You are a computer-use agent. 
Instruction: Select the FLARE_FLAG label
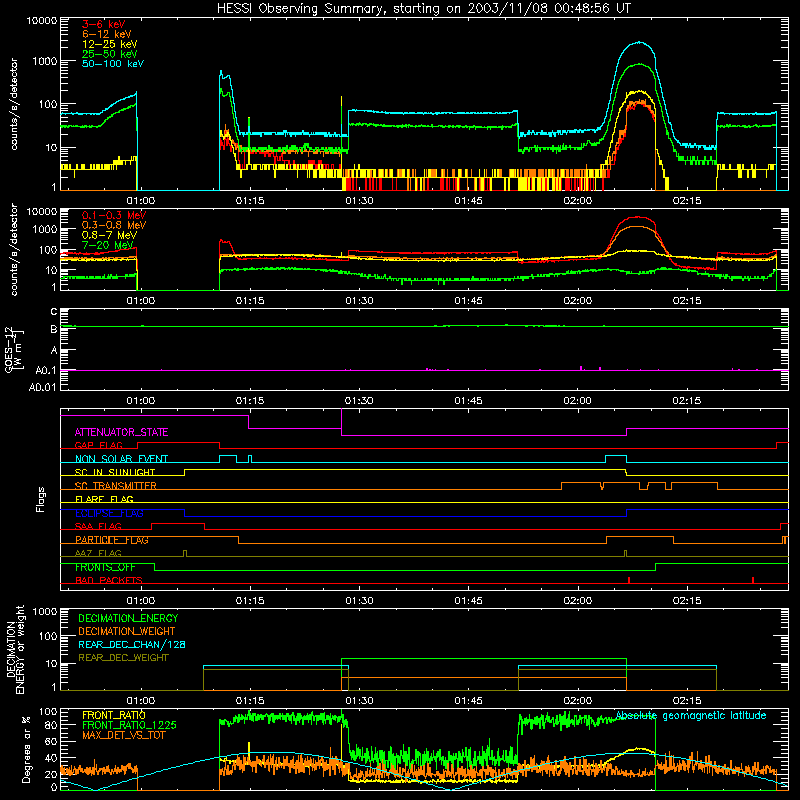[x=104, y=499]
